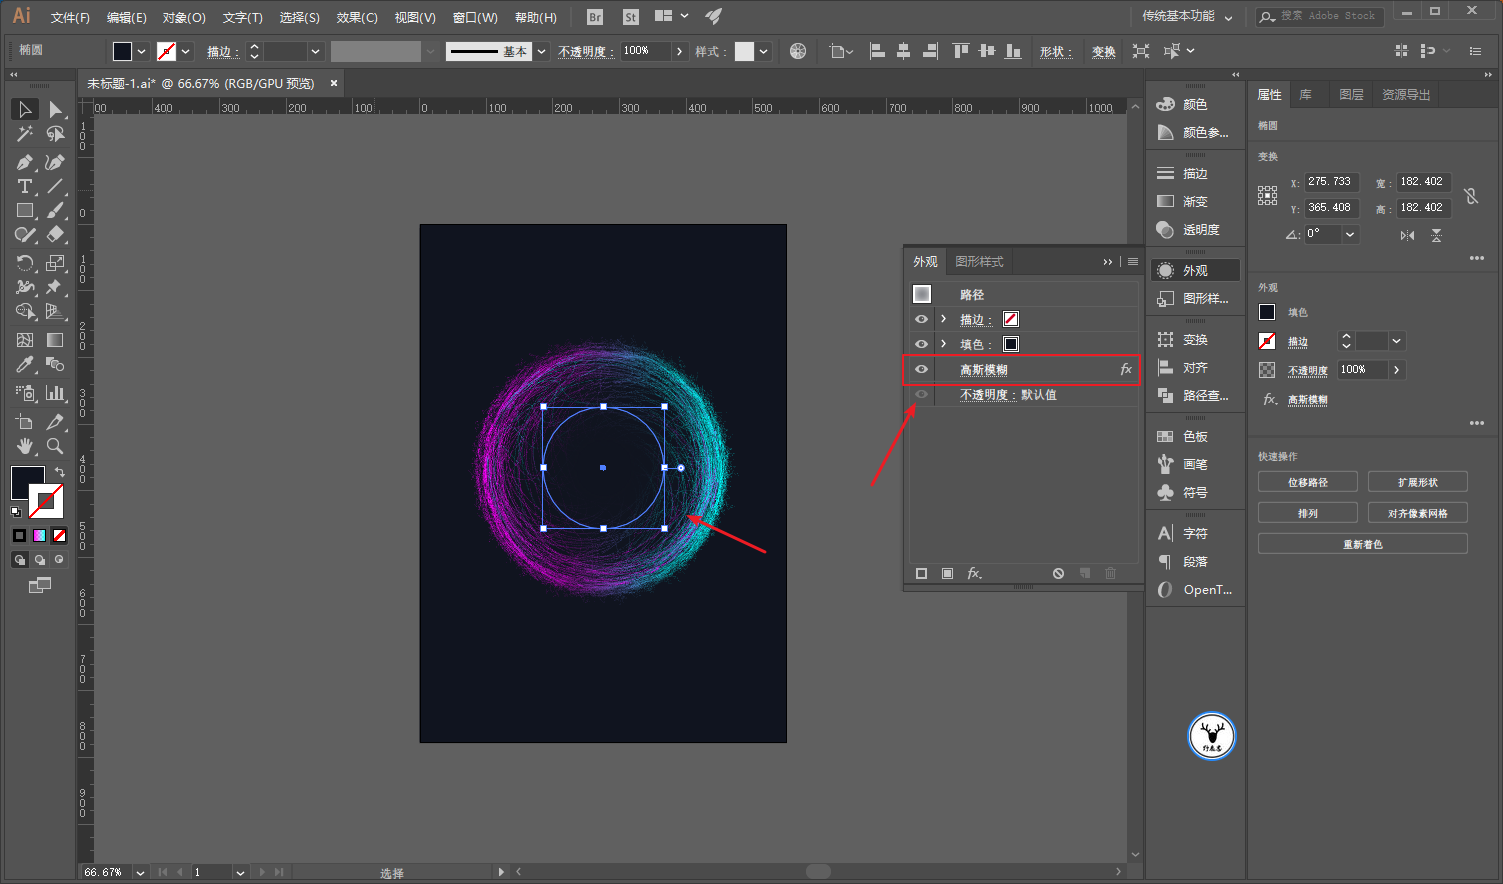The height and width of the screenshot is (884, 1503).
Task: Toggle visibility eye of Fill row
Action: [921, 344]
